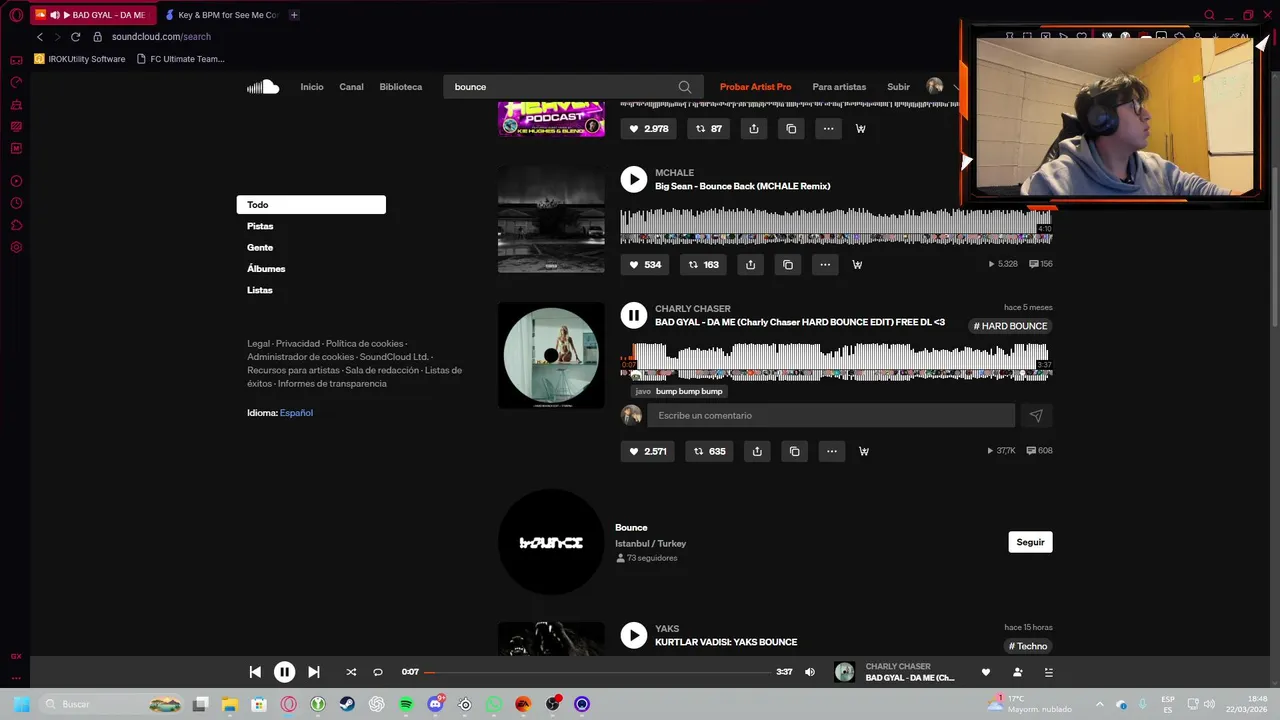Play the Big Sean Bounce Back remix
Image resolution: width=1280 pixels, height=720 pixels.
pos(633,179)
